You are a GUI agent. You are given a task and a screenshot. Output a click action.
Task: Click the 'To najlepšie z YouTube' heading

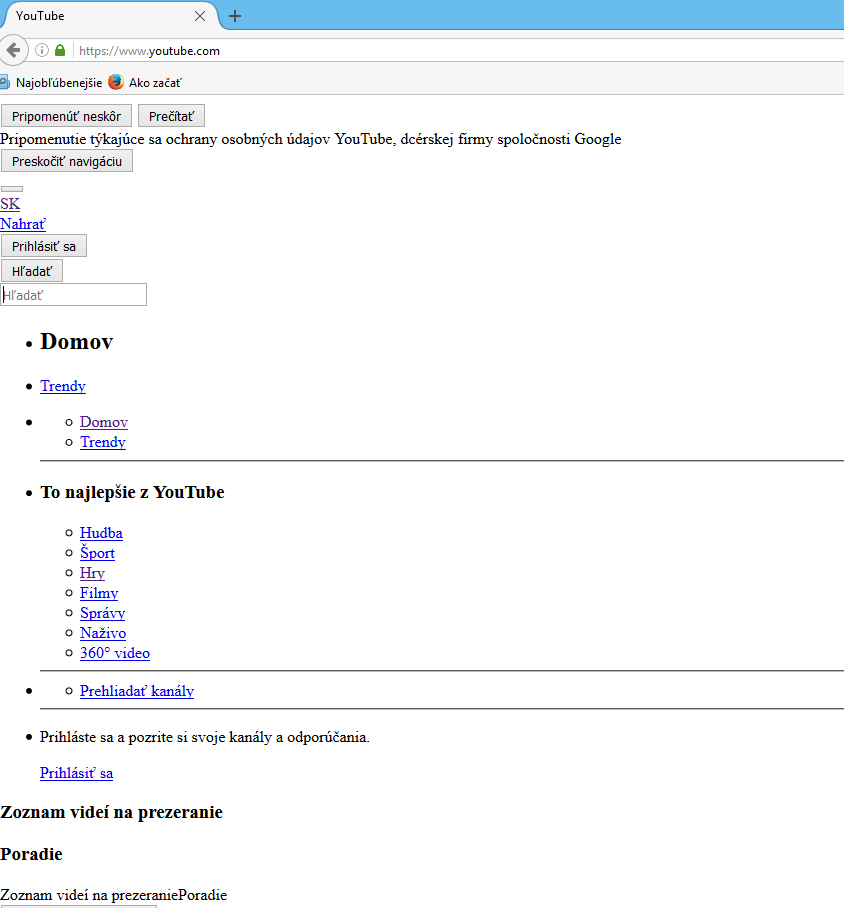coord(132,492)
